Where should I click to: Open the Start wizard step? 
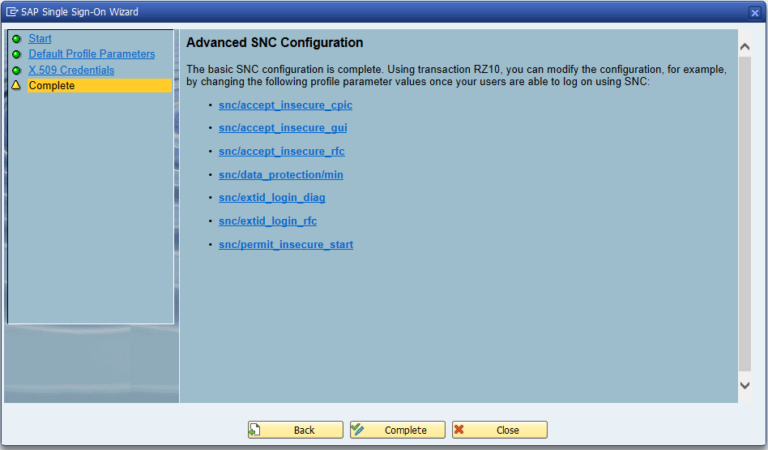[40, 38]
